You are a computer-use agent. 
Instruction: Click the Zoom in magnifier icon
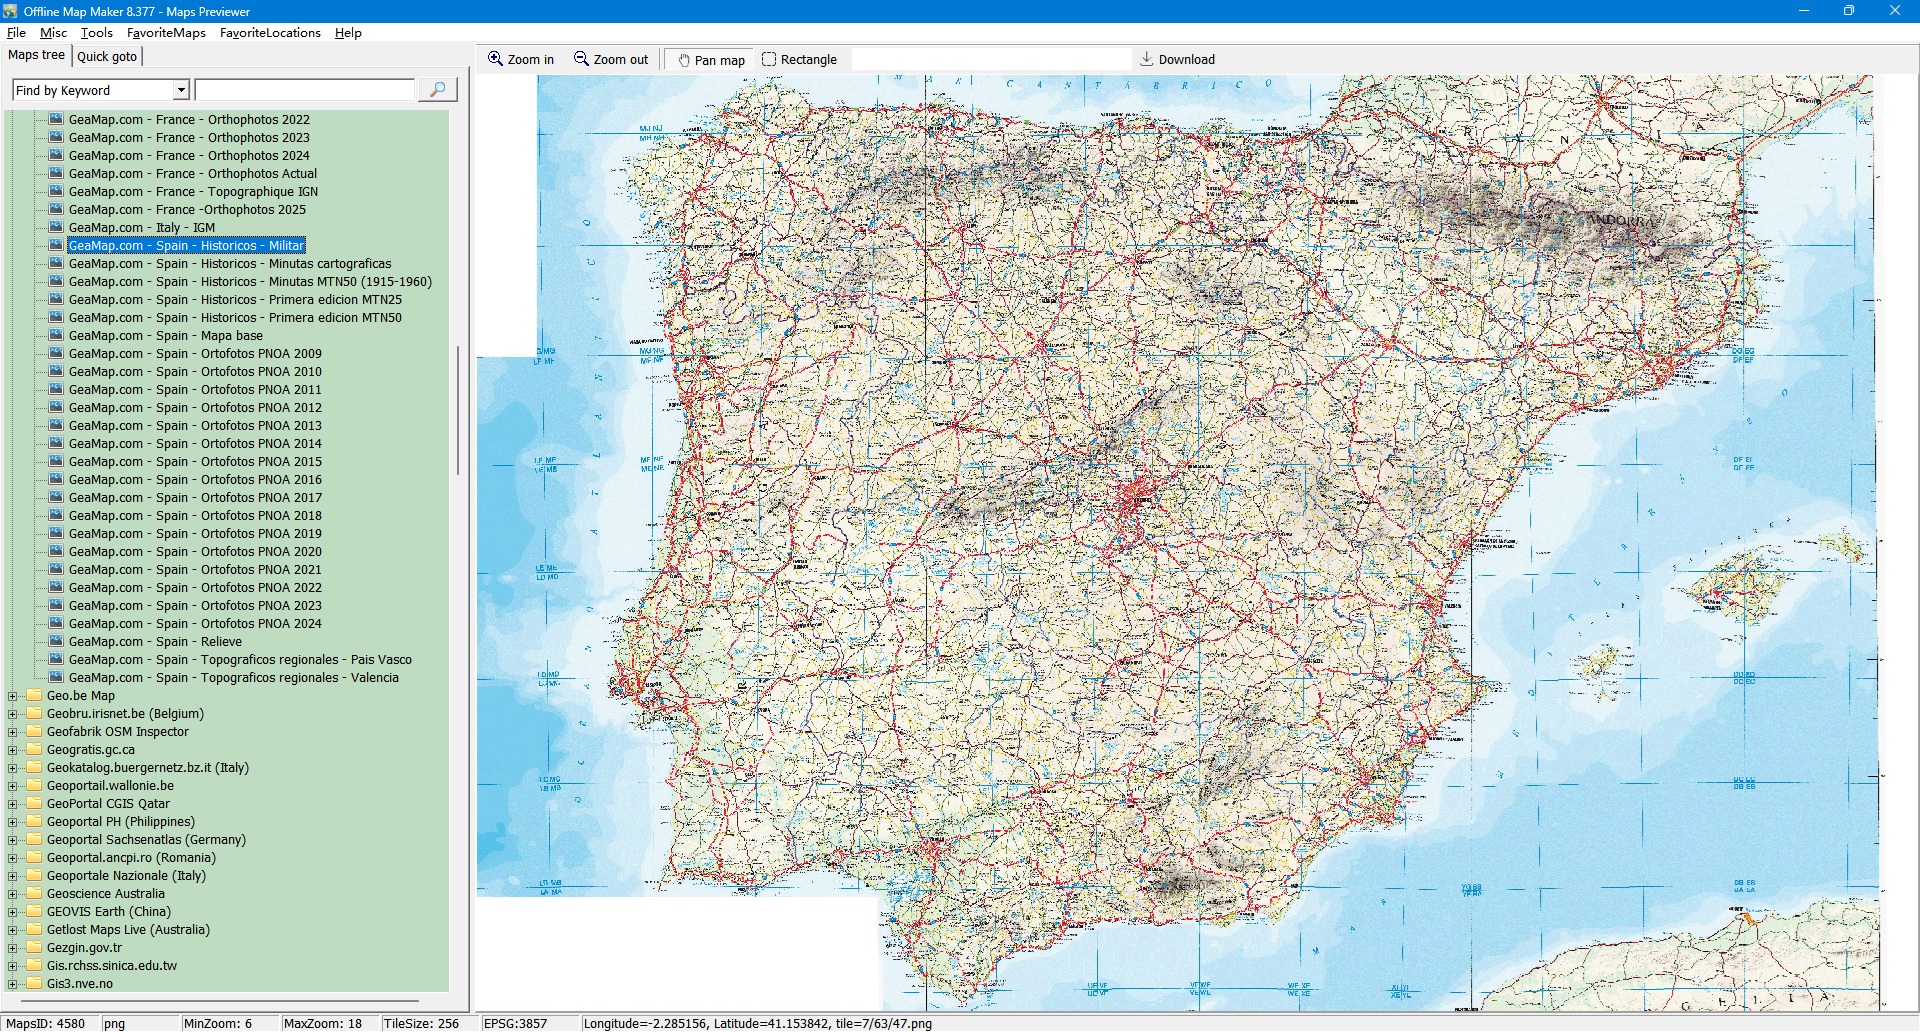tap(495, 59)
